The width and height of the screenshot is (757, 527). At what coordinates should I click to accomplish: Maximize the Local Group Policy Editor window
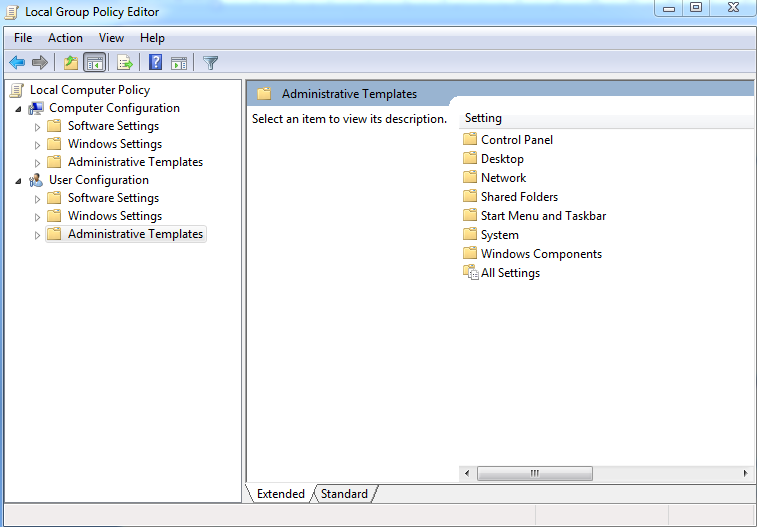pos(696,8)
